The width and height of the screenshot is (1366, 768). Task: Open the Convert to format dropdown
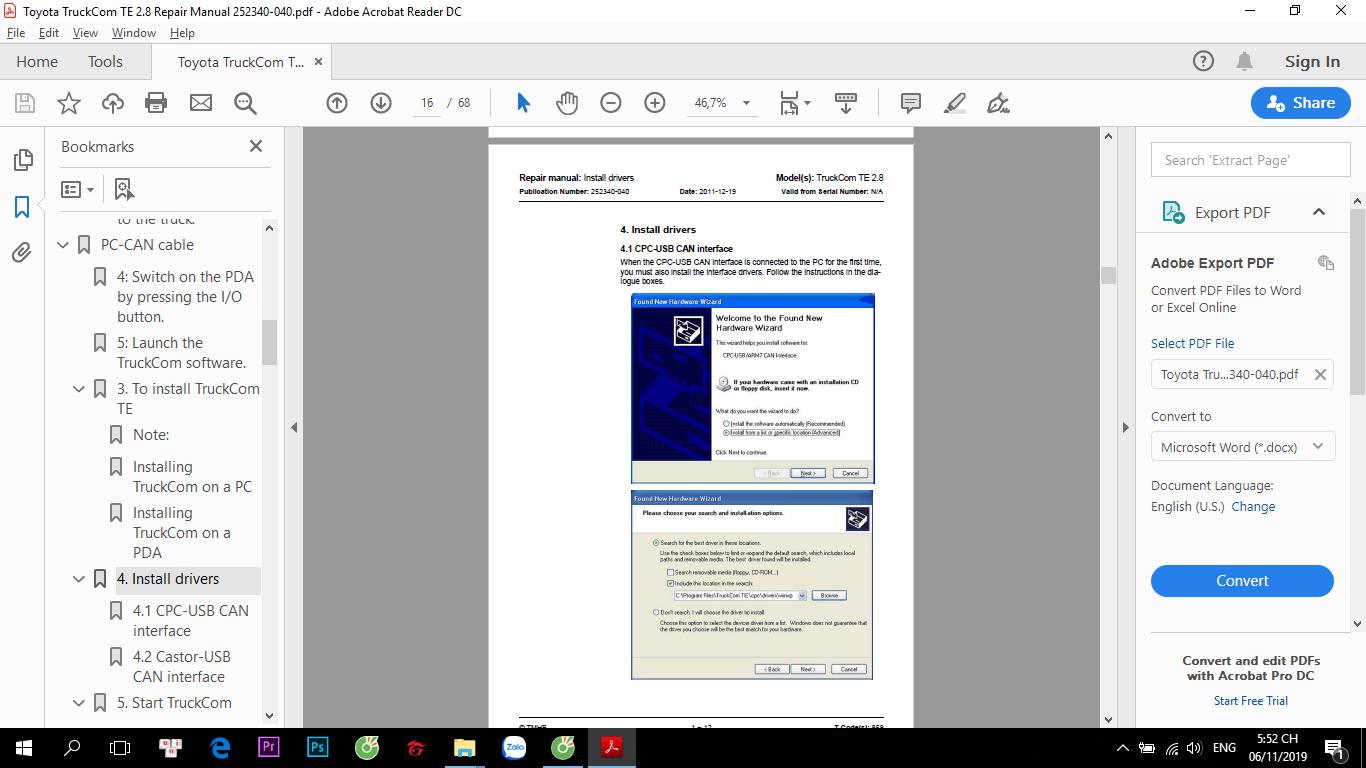coord(1242,447)
